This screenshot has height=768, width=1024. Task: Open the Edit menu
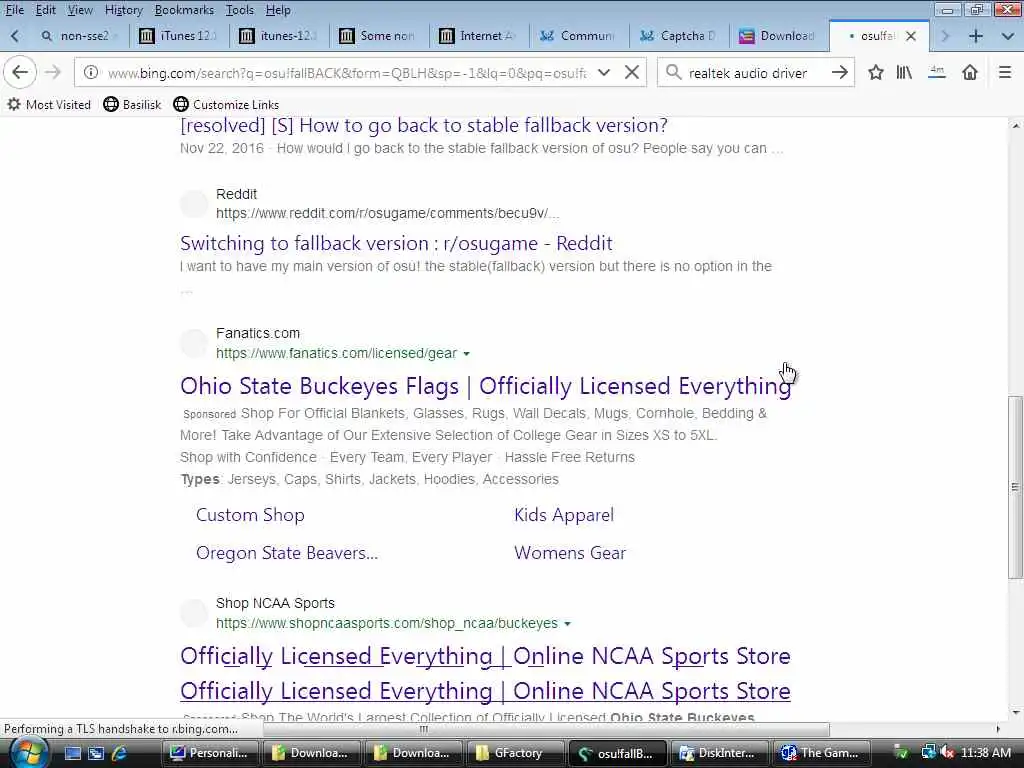[x=46, y=10]
